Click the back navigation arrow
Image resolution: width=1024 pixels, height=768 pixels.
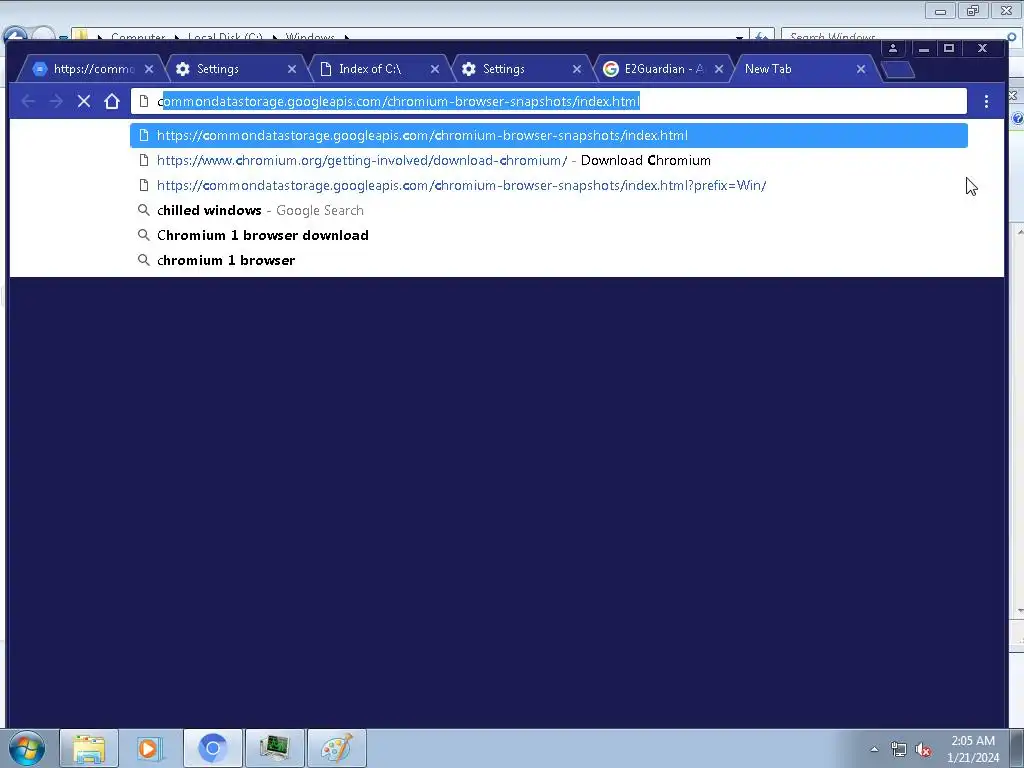tap(28, 101)
